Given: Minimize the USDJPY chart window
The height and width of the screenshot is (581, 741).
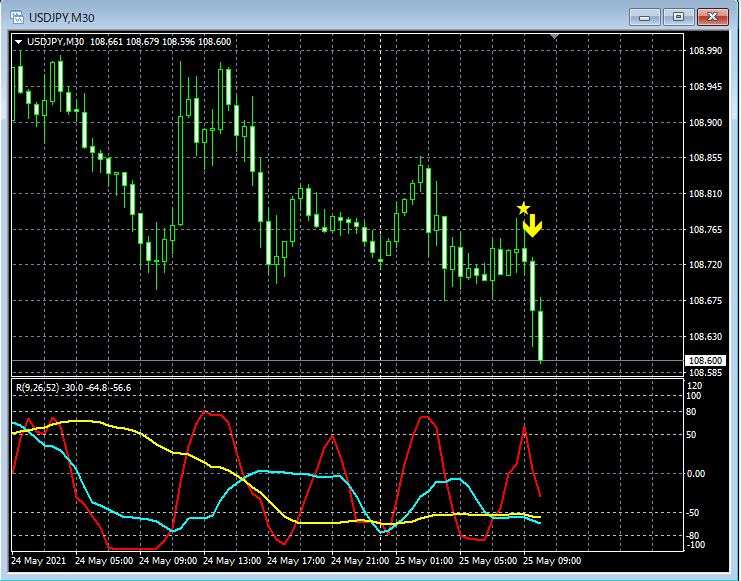Looking at the screenshot, I should point(645,17).
